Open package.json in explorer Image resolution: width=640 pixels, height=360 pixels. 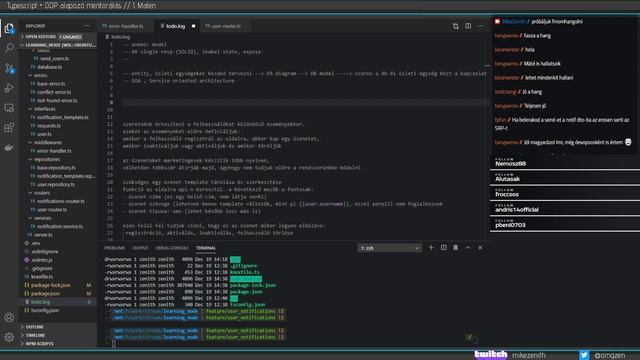(45, 293)
